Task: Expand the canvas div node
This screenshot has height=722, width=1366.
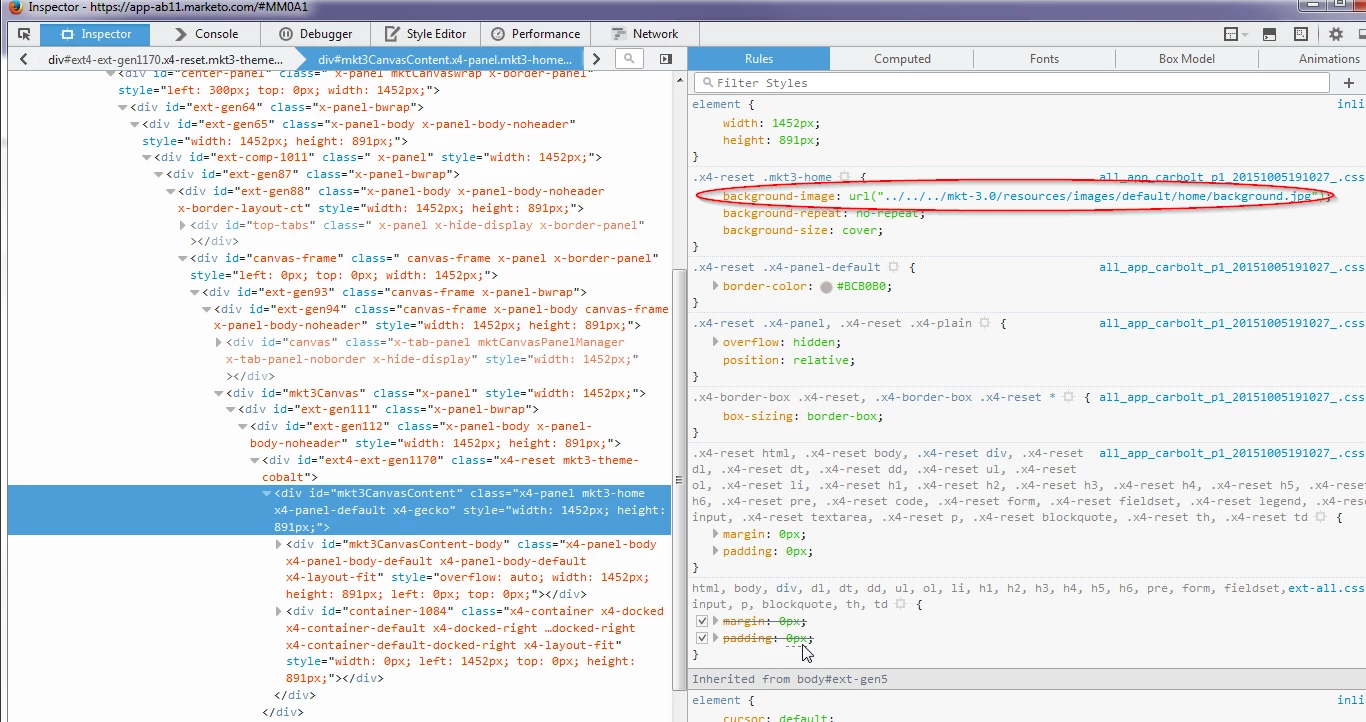Action: (218, 342)
